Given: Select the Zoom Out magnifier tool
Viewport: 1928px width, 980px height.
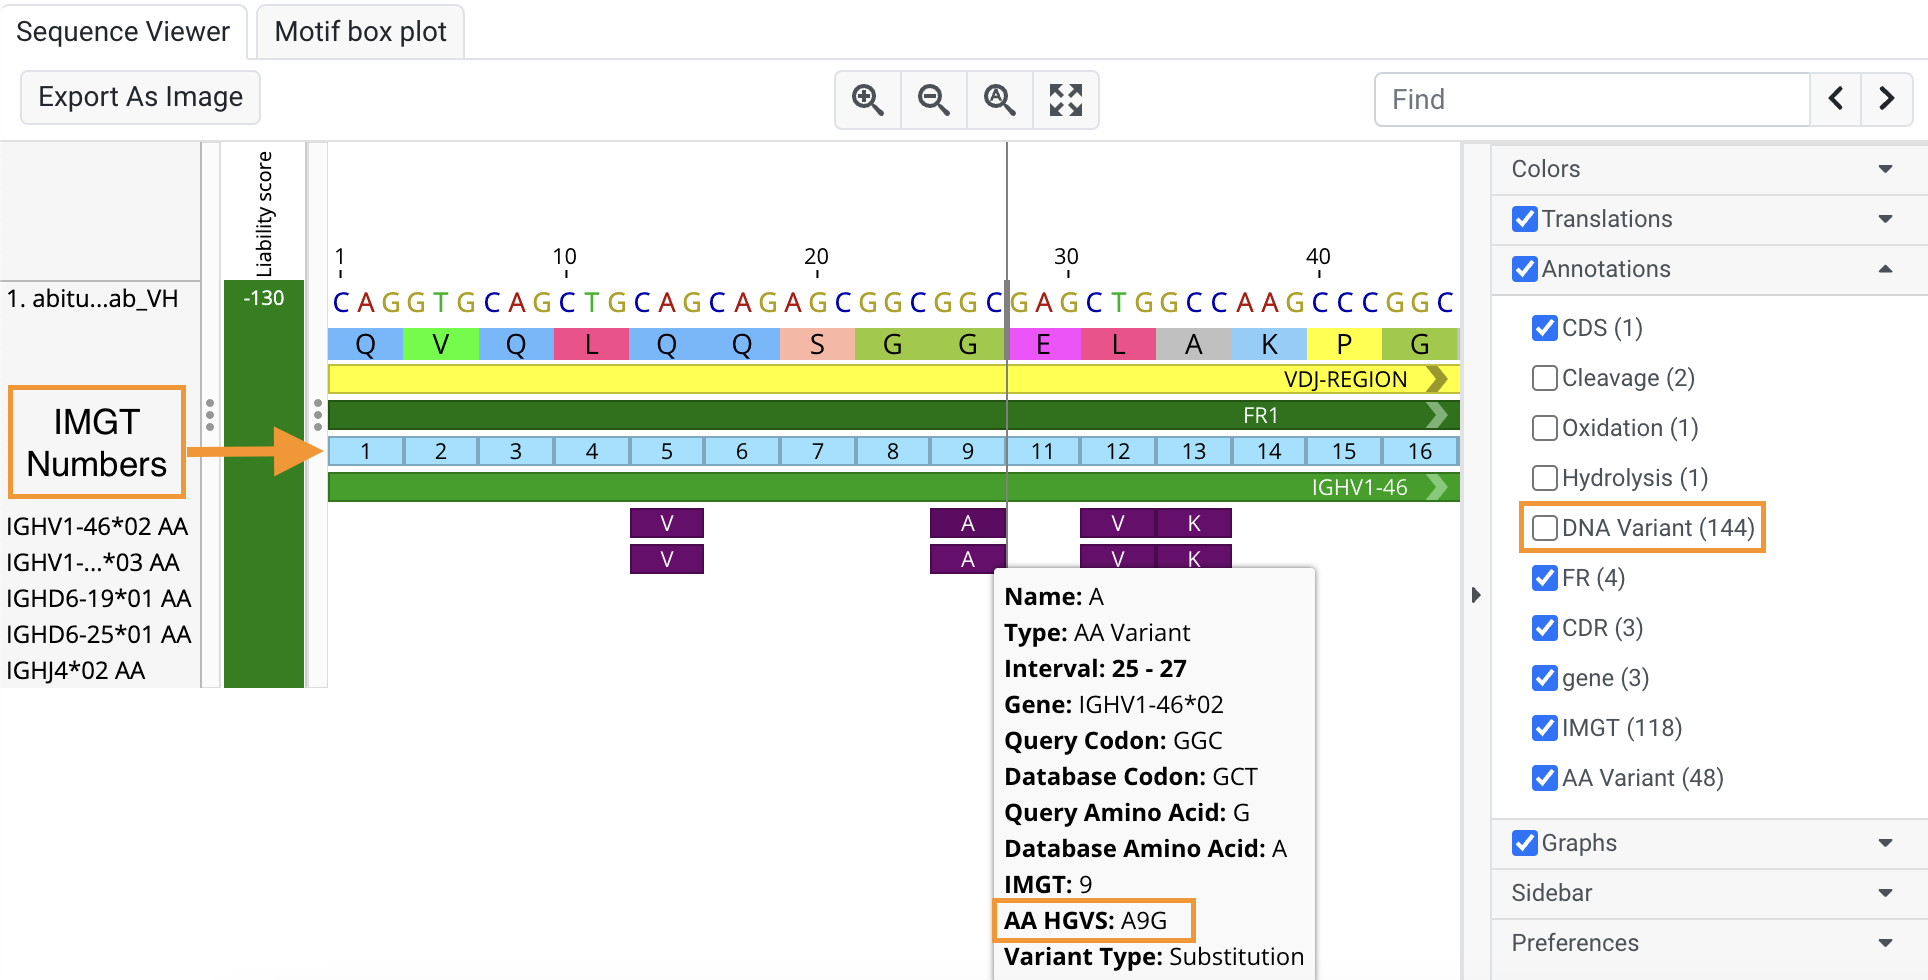Looking at the screenshot, I should [x=933, y=99].
